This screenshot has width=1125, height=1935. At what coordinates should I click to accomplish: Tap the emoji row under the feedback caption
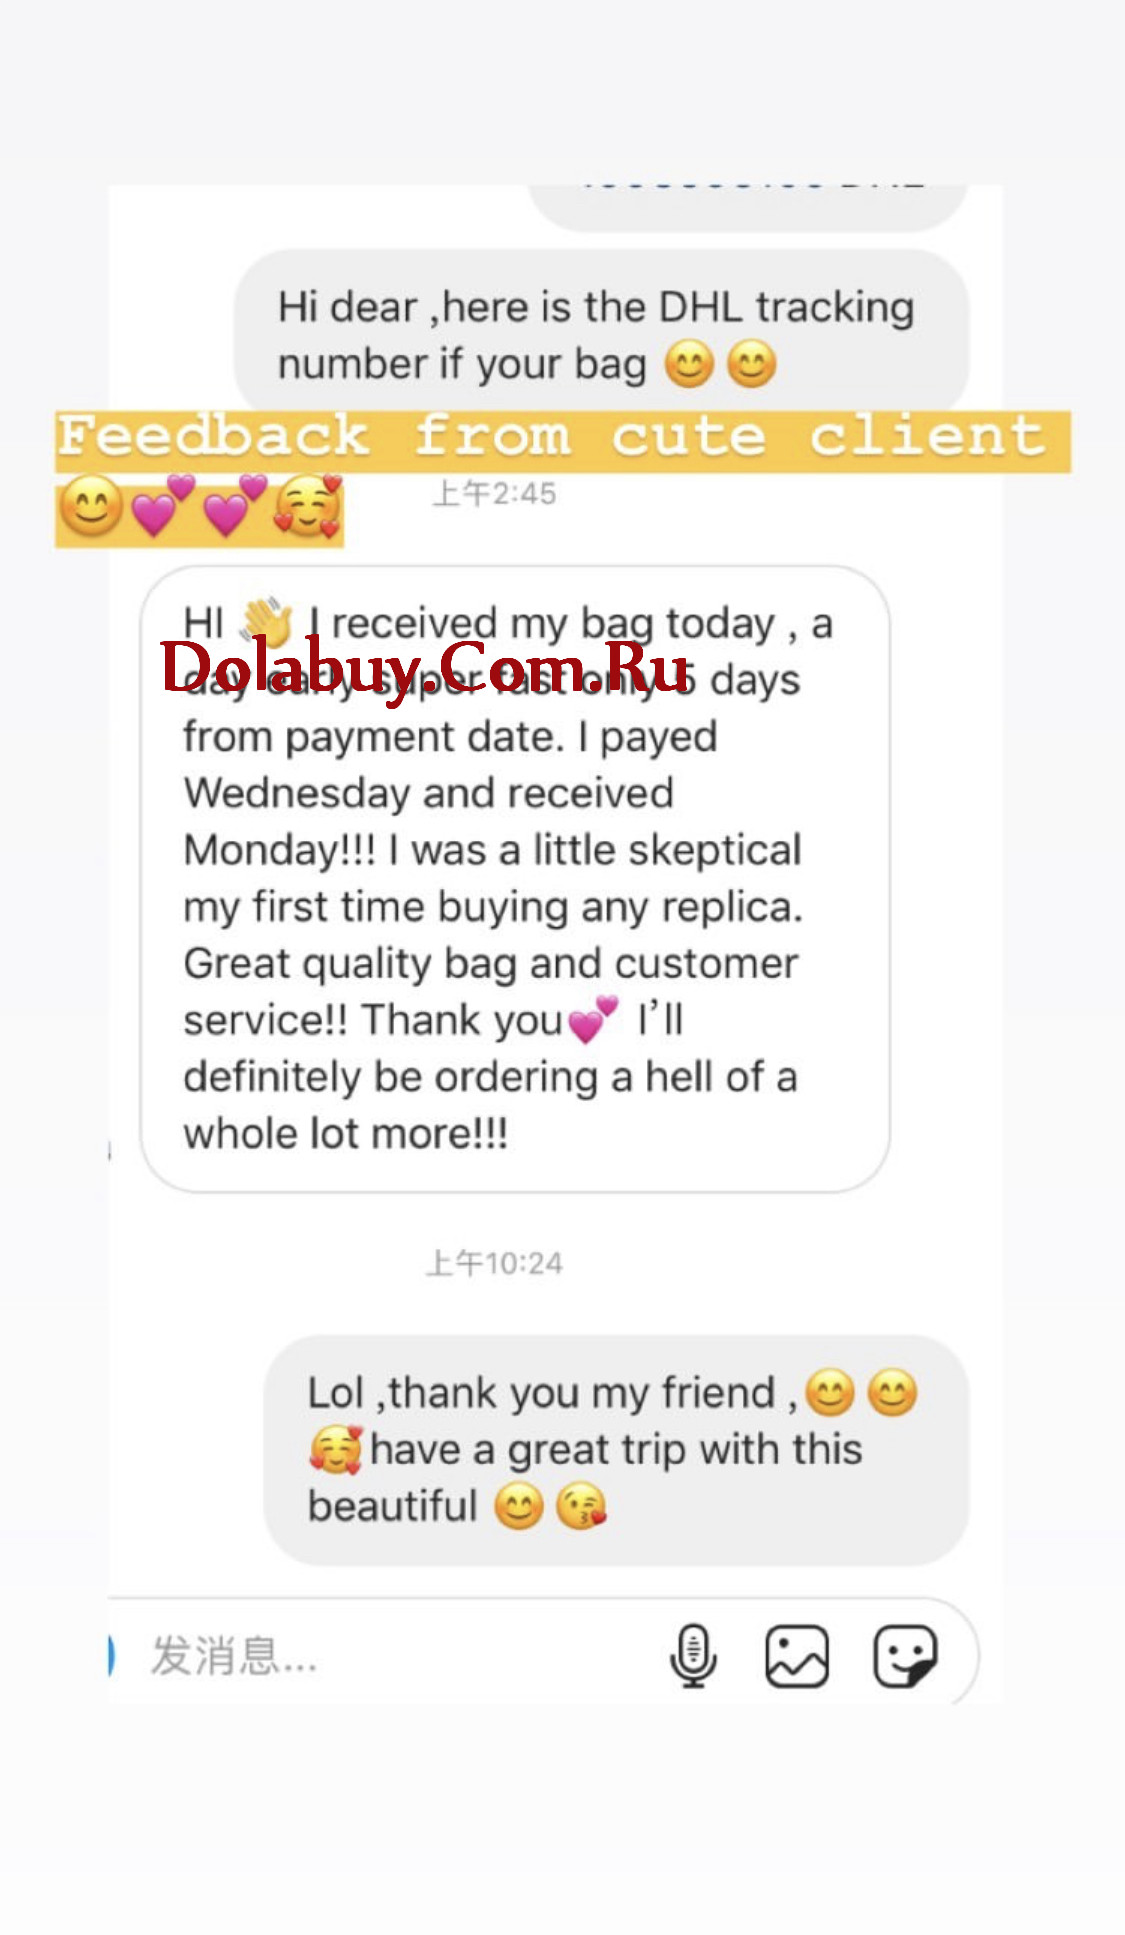(x=200, y=507)
